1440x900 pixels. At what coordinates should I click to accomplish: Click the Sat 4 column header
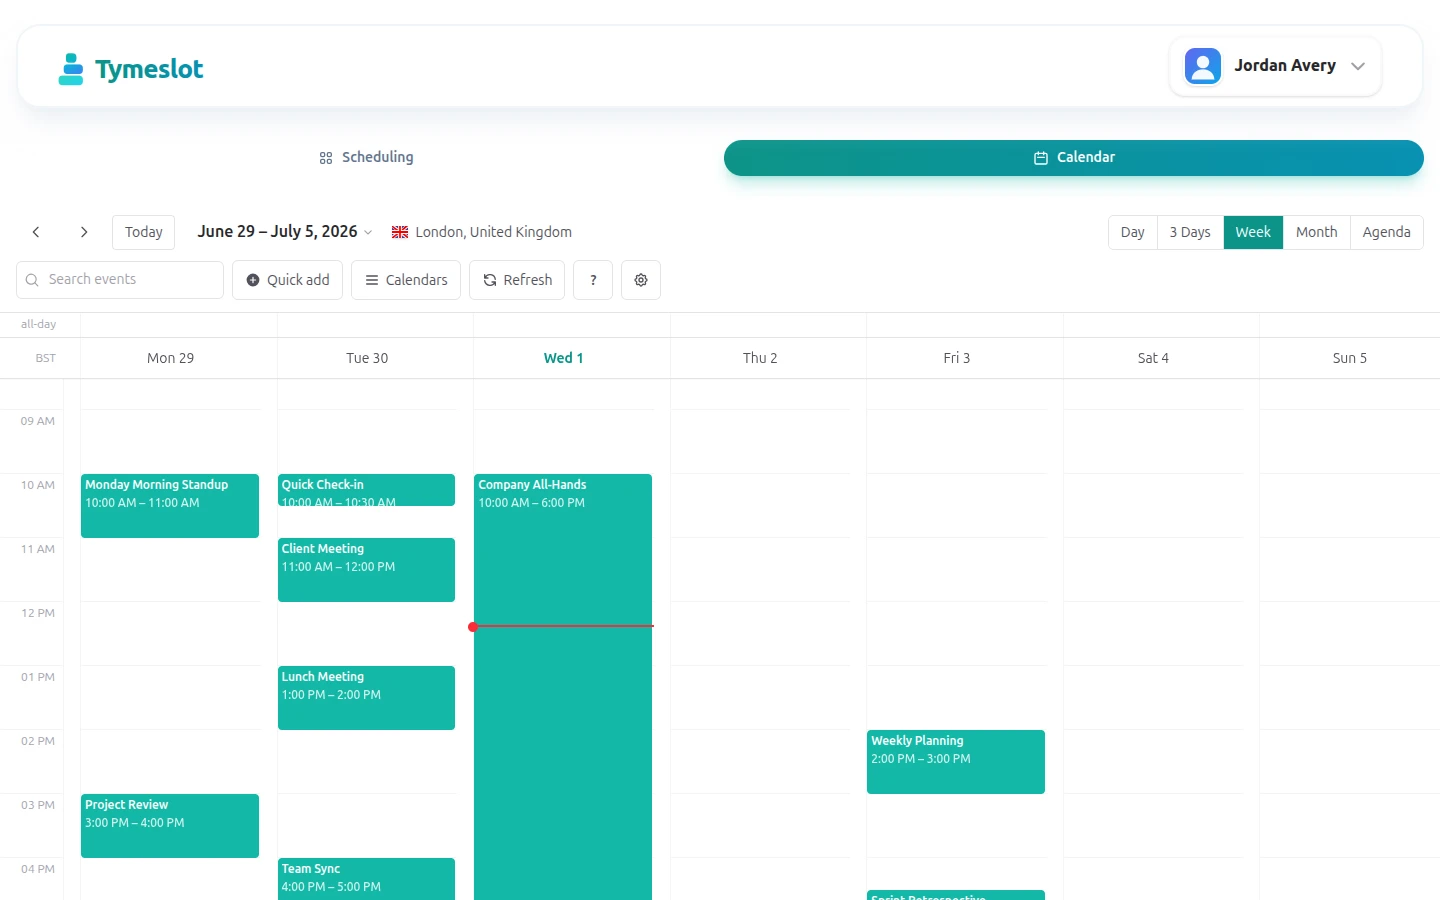click(1153, 358)
